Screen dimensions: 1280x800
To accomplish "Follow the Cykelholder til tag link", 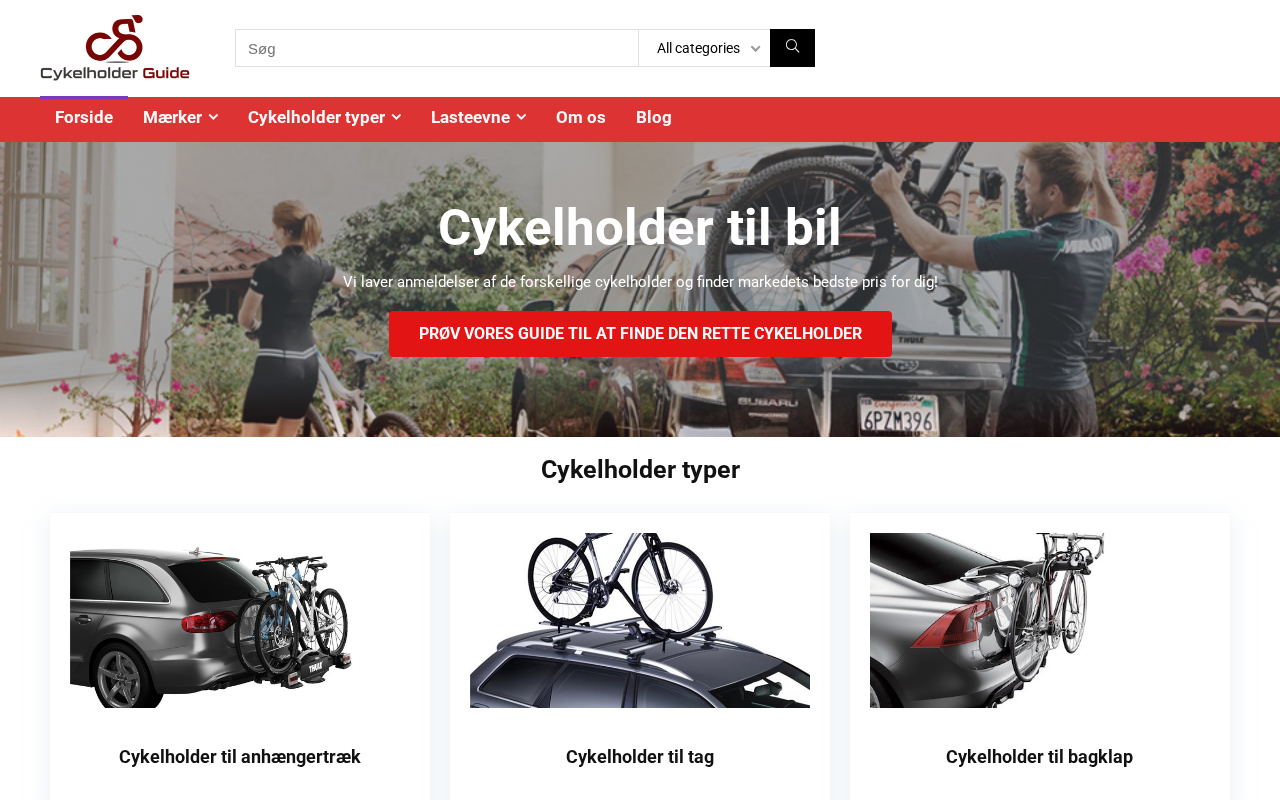I will [640, 757].
